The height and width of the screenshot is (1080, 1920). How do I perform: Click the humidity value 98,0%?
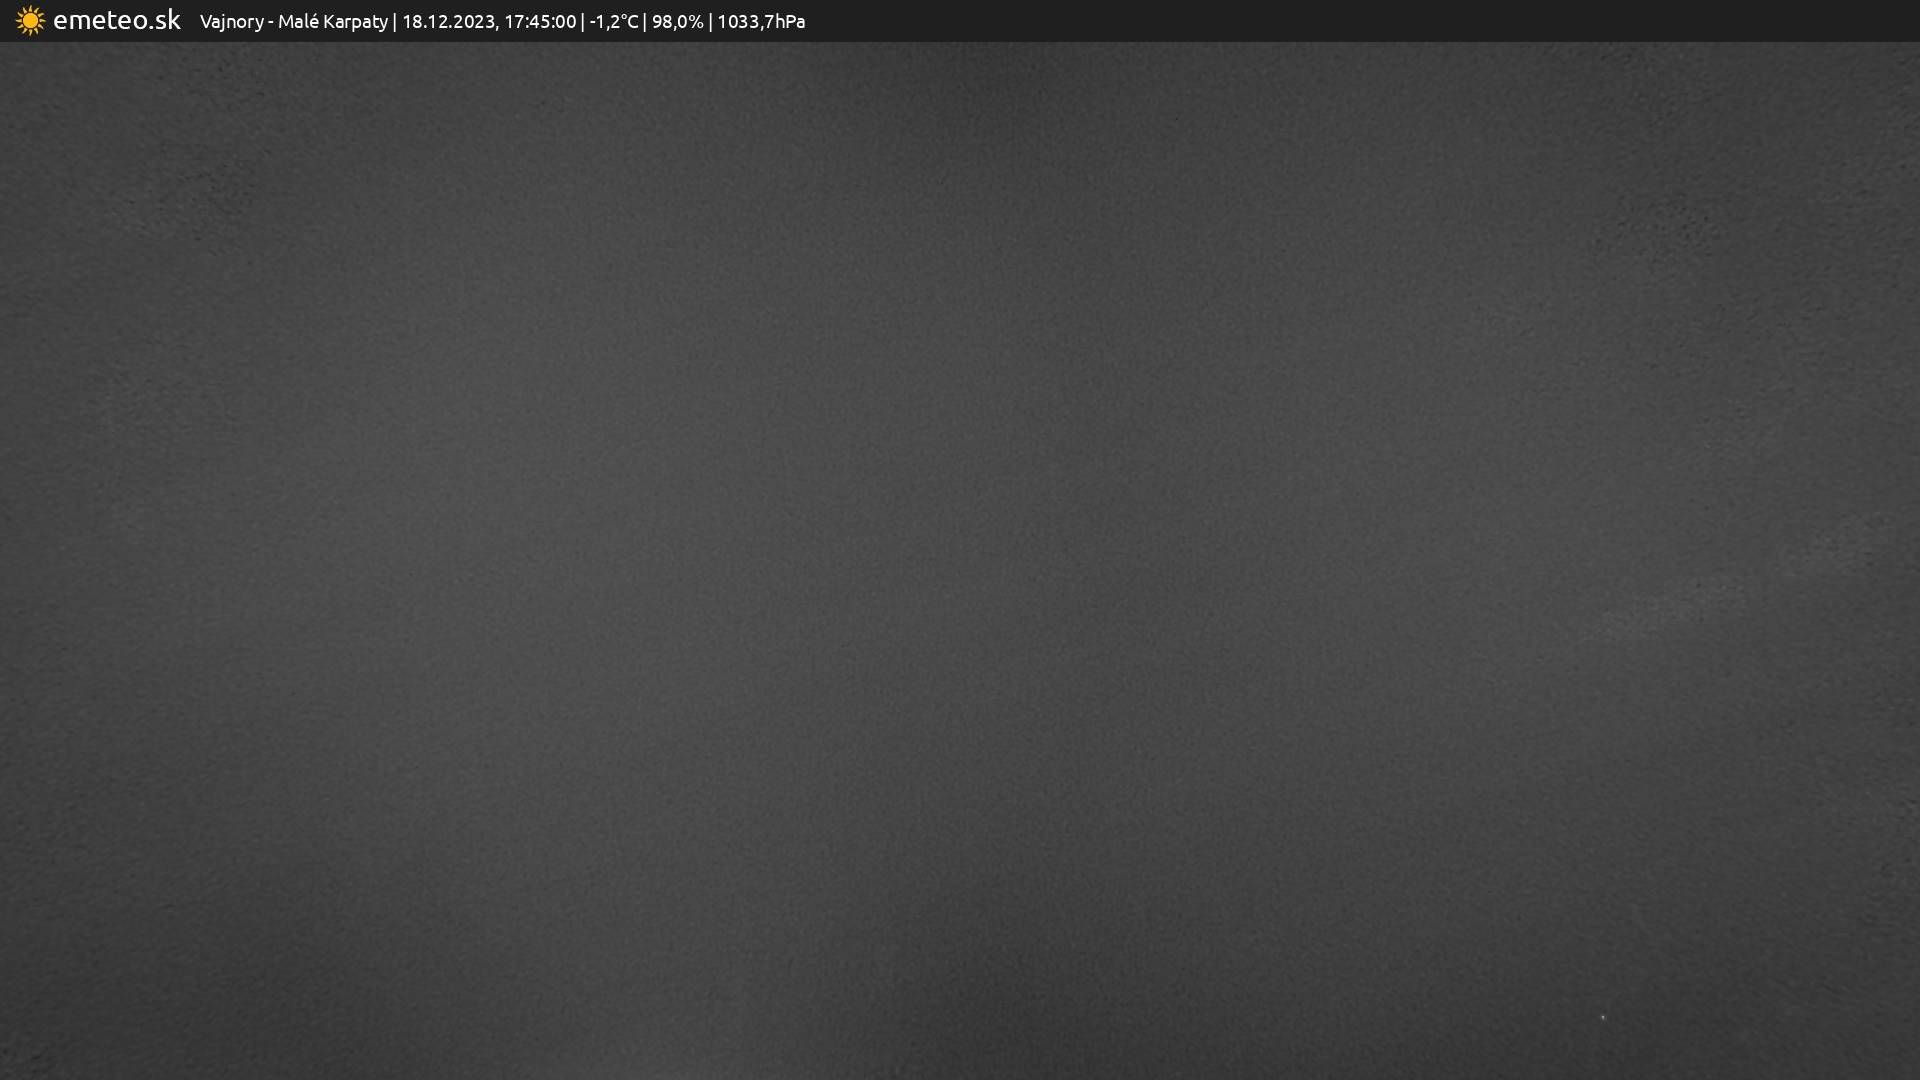point(677,22)
